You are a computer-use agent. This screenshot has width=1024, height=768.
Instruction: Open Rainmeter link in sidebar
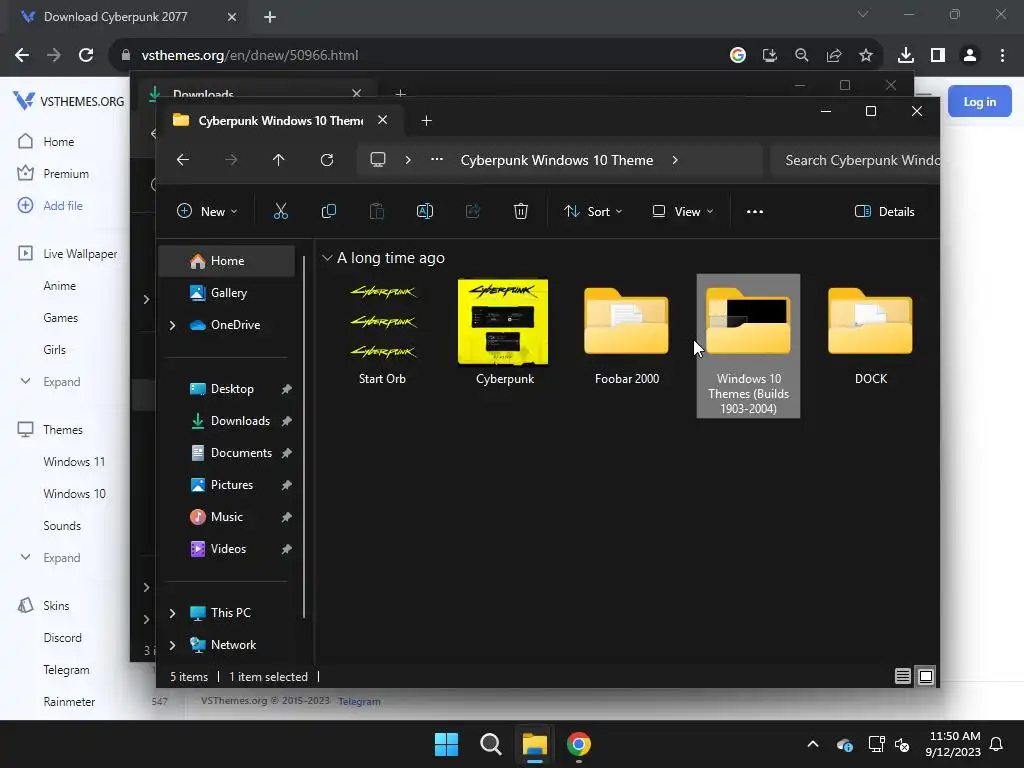69,701
